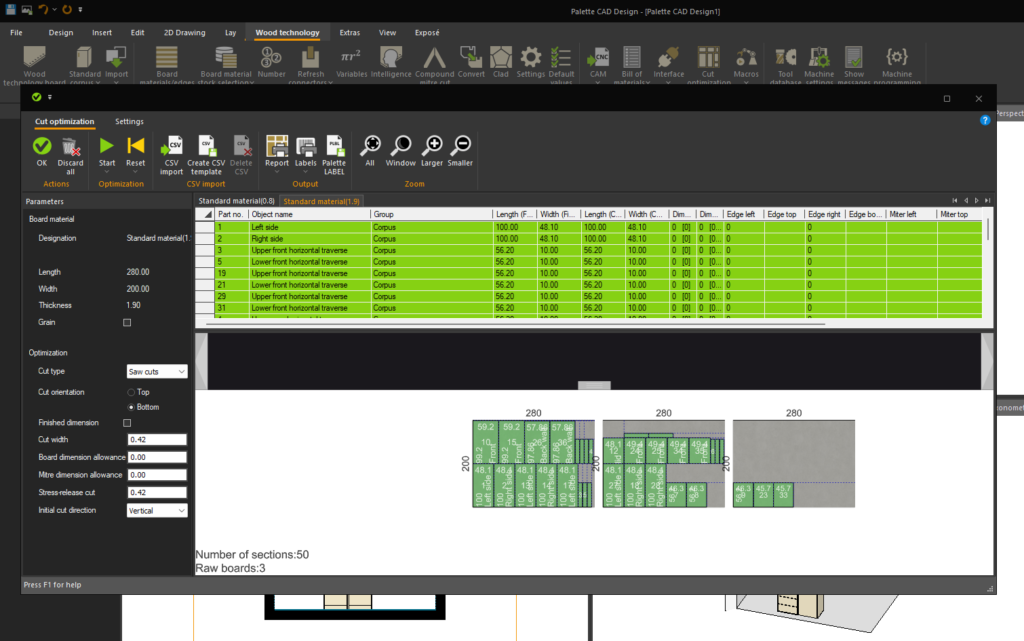Select the Standard material(0.8) tab

click(237, 202)
